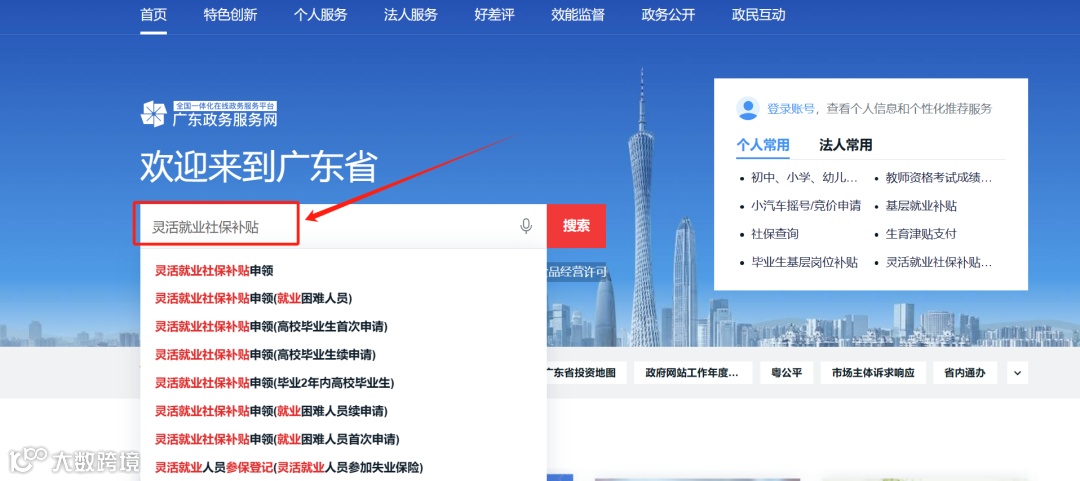Image resolution: width=1080 pixels, height=481 pixels.
Task: Pick the first suggestion 灵活就业社保补贴申领
Action: (214, 270)
